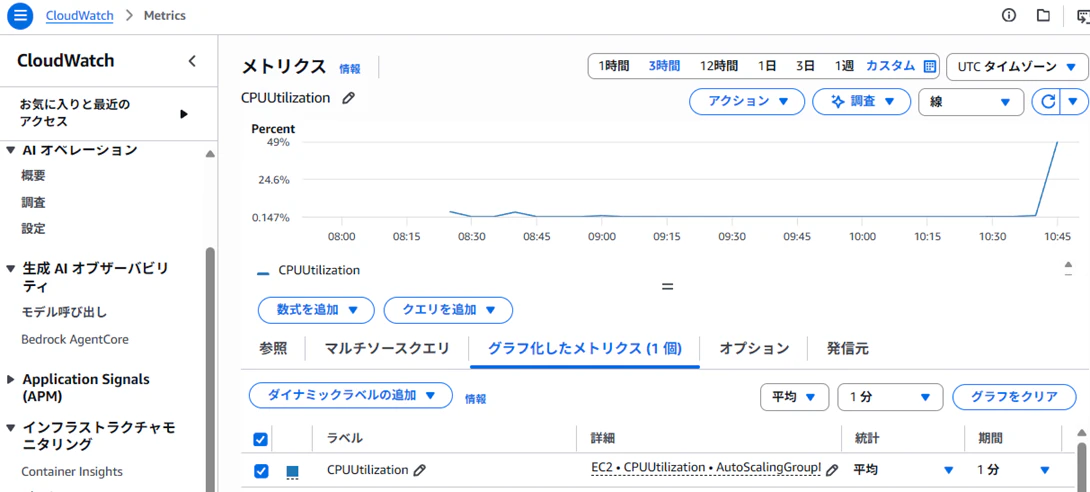The image size is (1090, 492).
Task: Open 情報 link next to メトリクス
Action: coord(350,69)
